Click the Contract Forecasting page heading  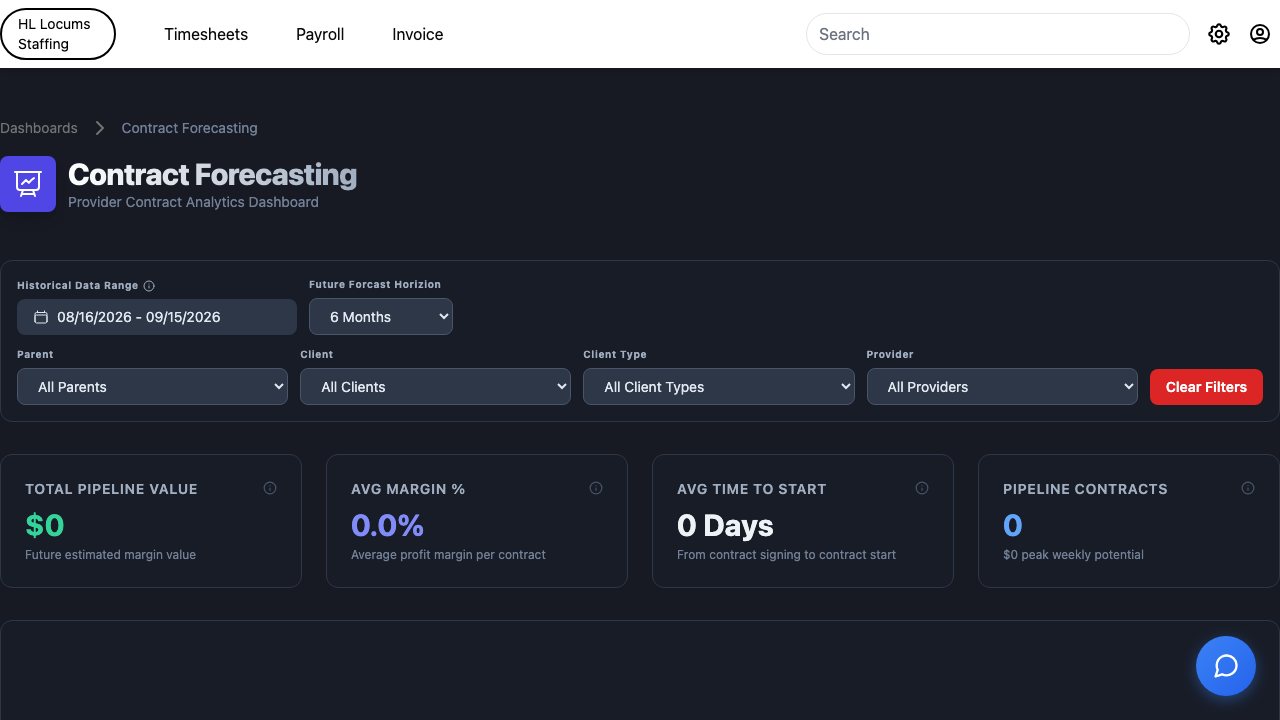[x=212, y=175]
